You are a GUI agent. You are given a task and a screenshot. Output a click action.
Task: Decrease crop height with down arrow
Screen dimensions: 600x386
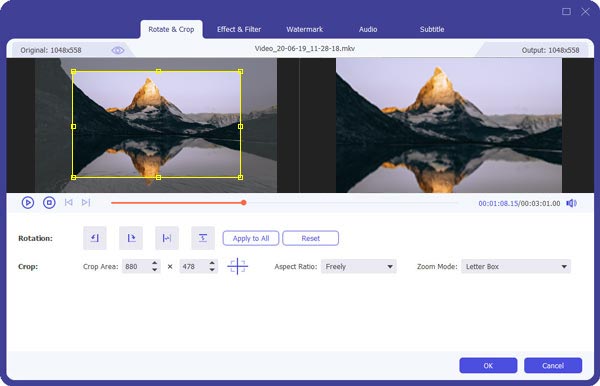[212, 270]
